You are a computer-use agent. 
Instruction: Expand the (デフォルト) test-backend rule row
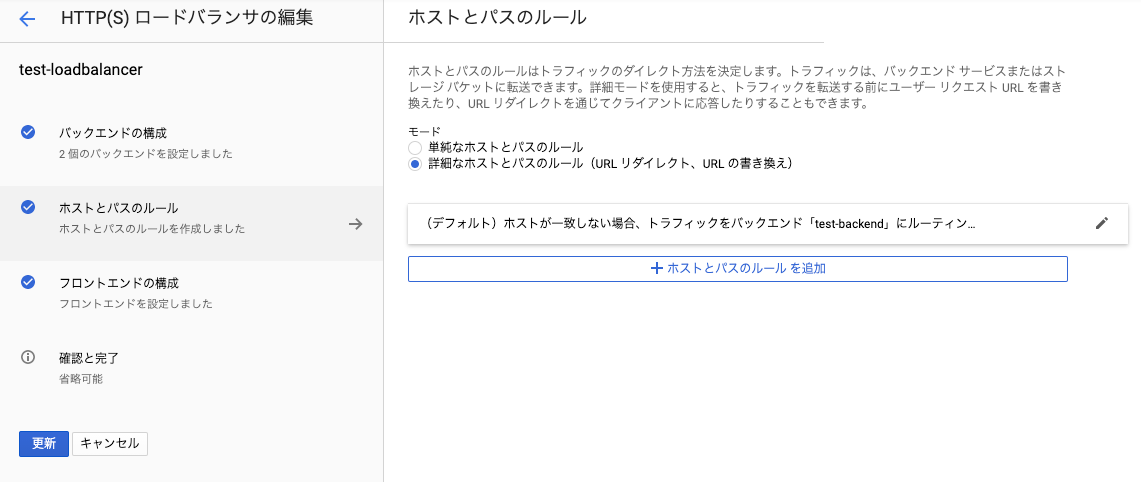(768, 224)
